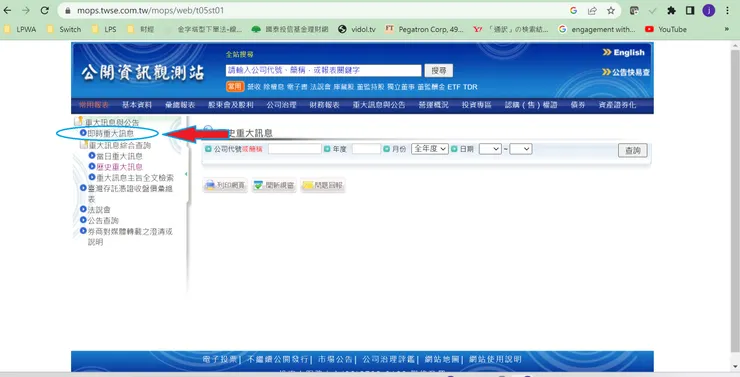The width and height of the screenshot is (740, 377).
Task: Click the 公司代號 company code input field
Action: coord(295,149)
